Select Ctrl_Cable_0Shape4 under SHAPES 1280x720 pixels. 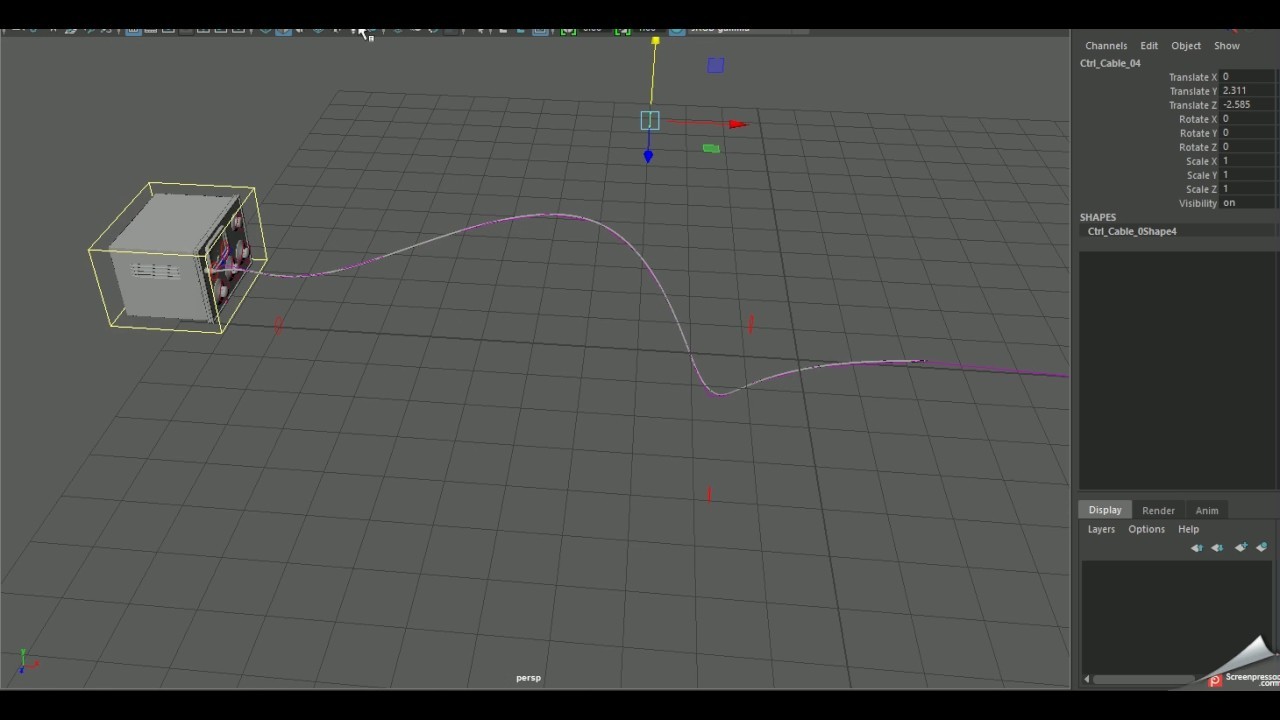[x=1131, y=231]
